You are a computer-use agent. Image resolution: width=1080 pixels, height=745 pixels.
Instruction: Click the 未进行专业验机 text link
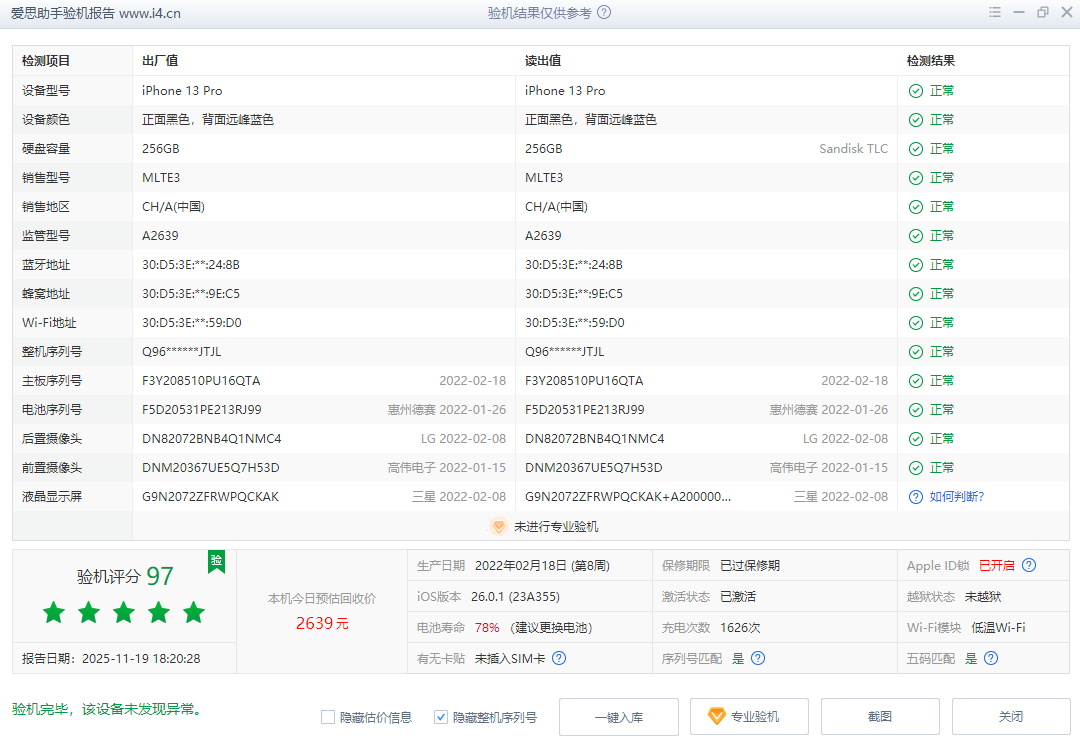[556, 526]
